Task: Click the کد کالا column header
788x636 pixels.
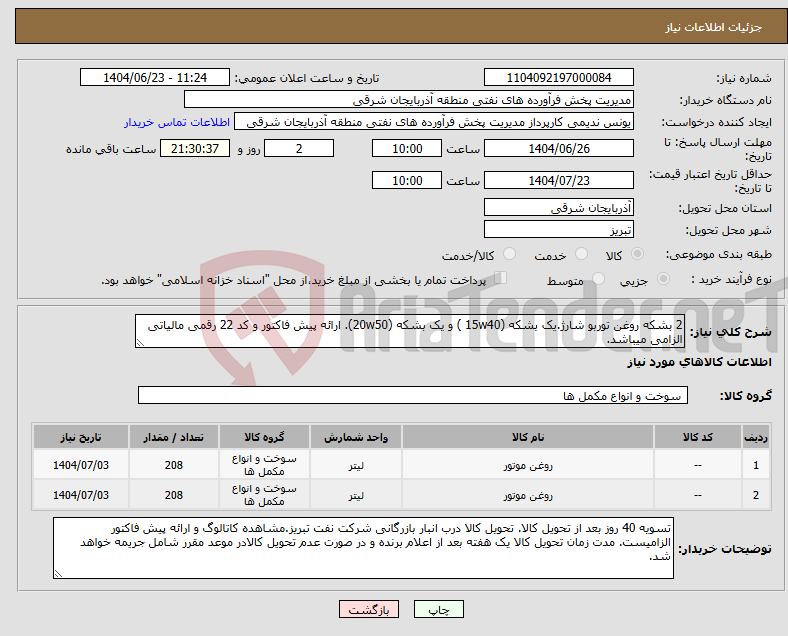Action: pyautogui.click(x=698, y=437)
